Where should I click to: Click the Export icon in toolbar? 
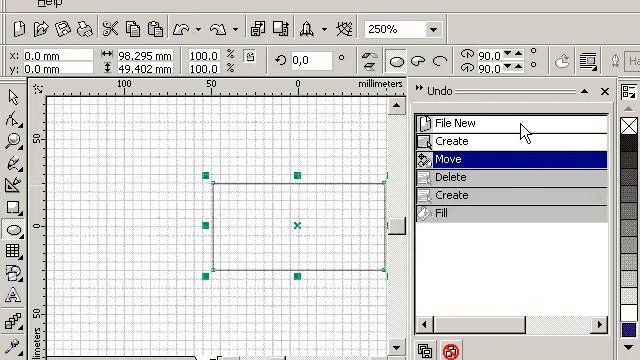pos(281,29)
